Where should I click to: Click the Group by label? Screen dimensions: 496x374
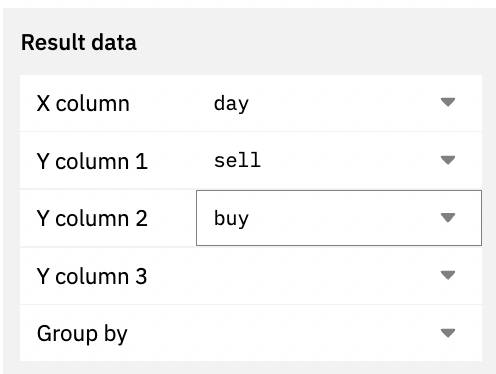[82, 334]
